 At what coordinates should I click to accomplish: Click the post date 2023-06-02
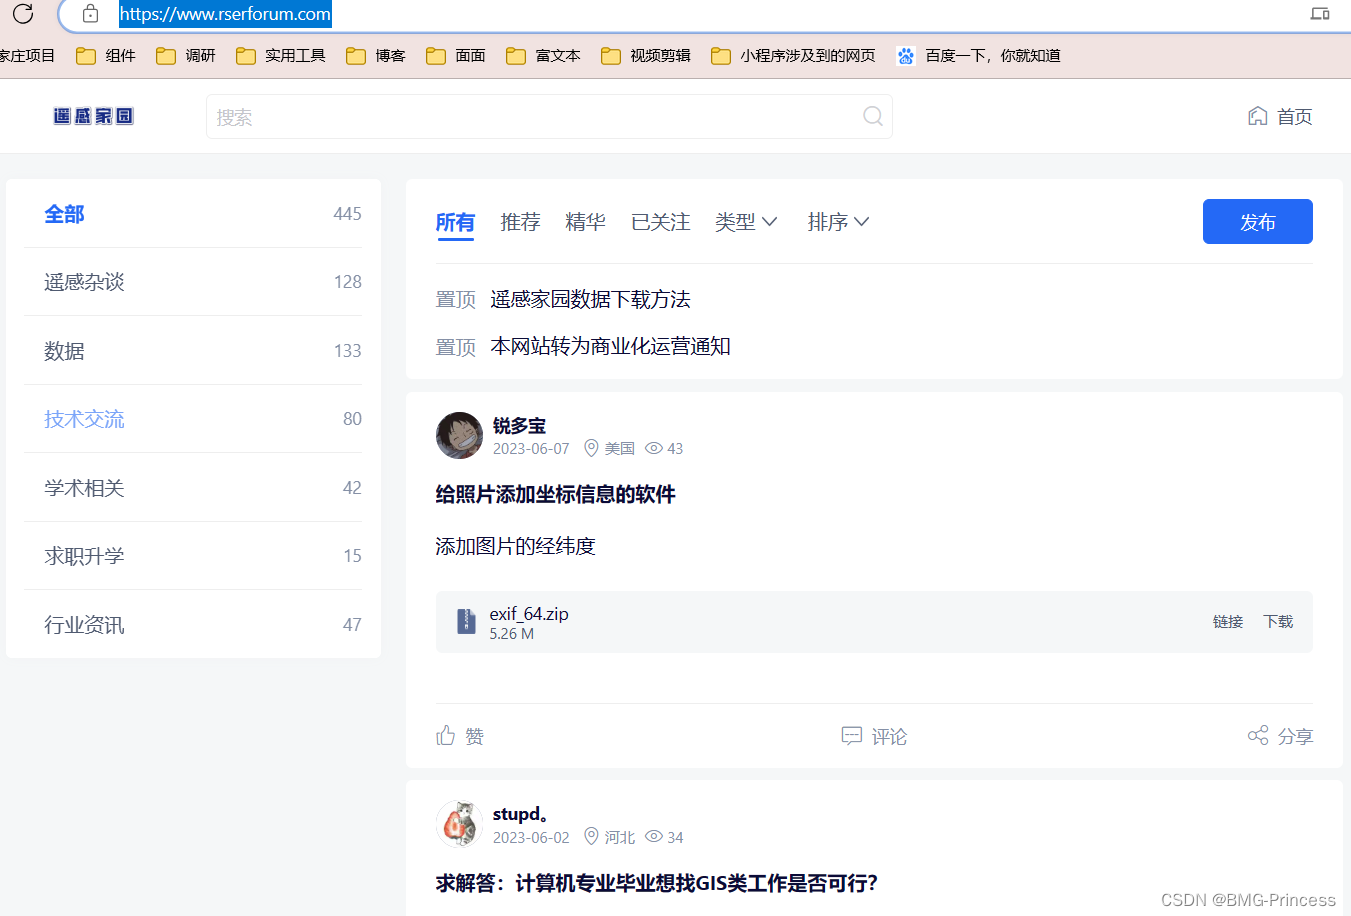pos(531,838)
